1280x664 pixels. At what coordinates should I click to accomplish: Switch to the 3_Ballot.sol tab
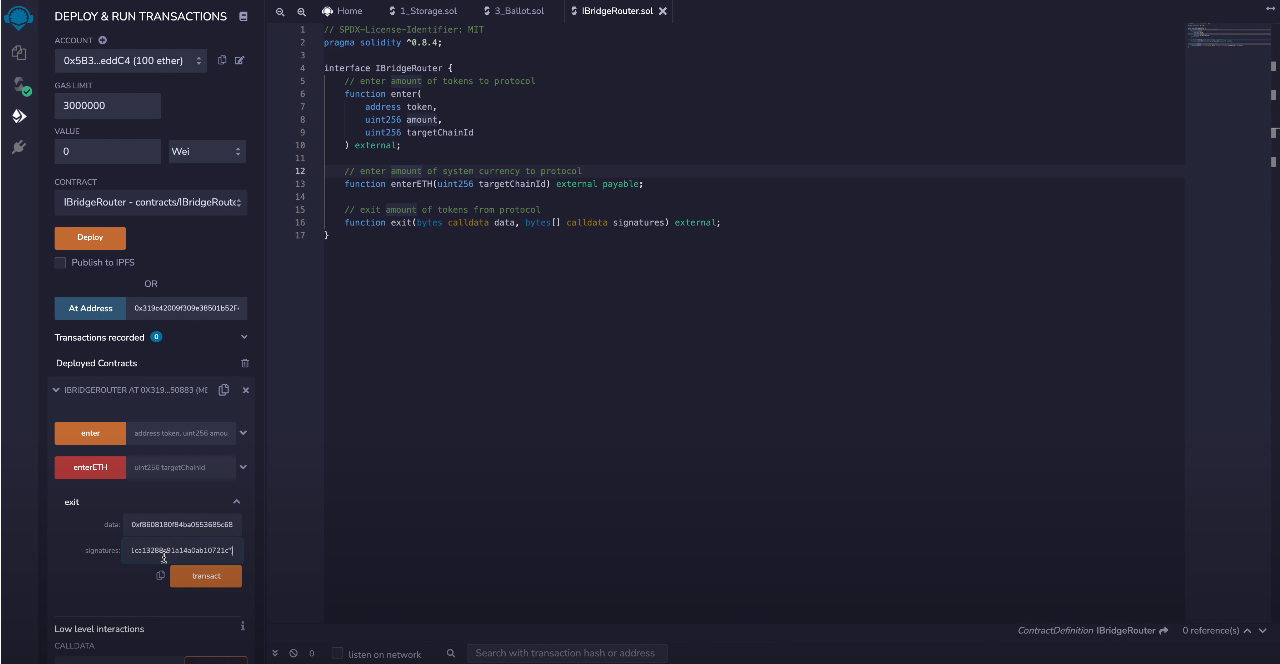pos(518,11)
